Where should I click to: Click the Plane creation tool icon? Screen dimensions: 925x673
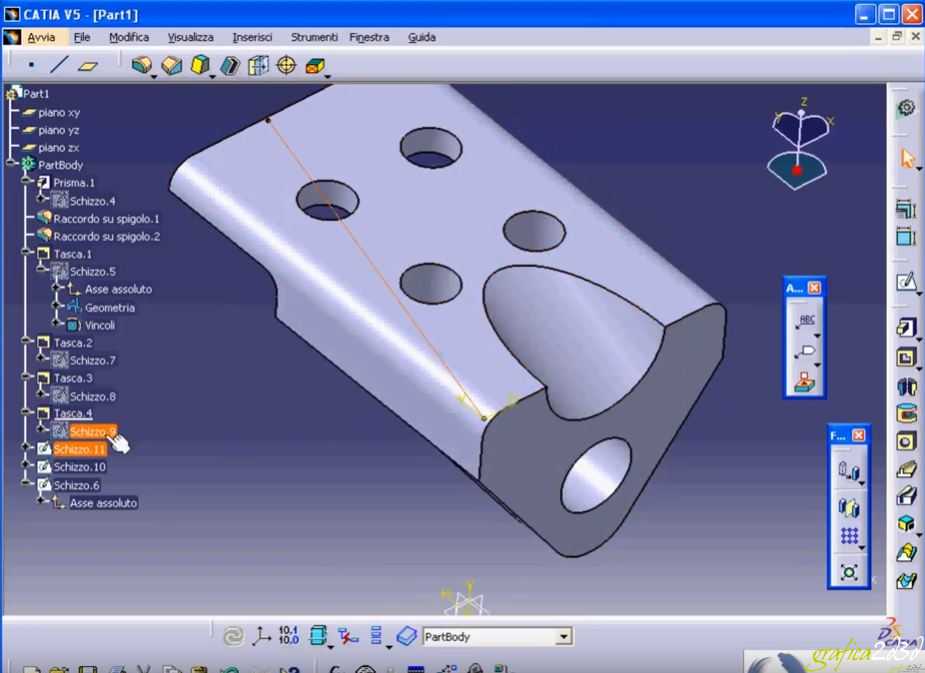[x=88, y=65]
